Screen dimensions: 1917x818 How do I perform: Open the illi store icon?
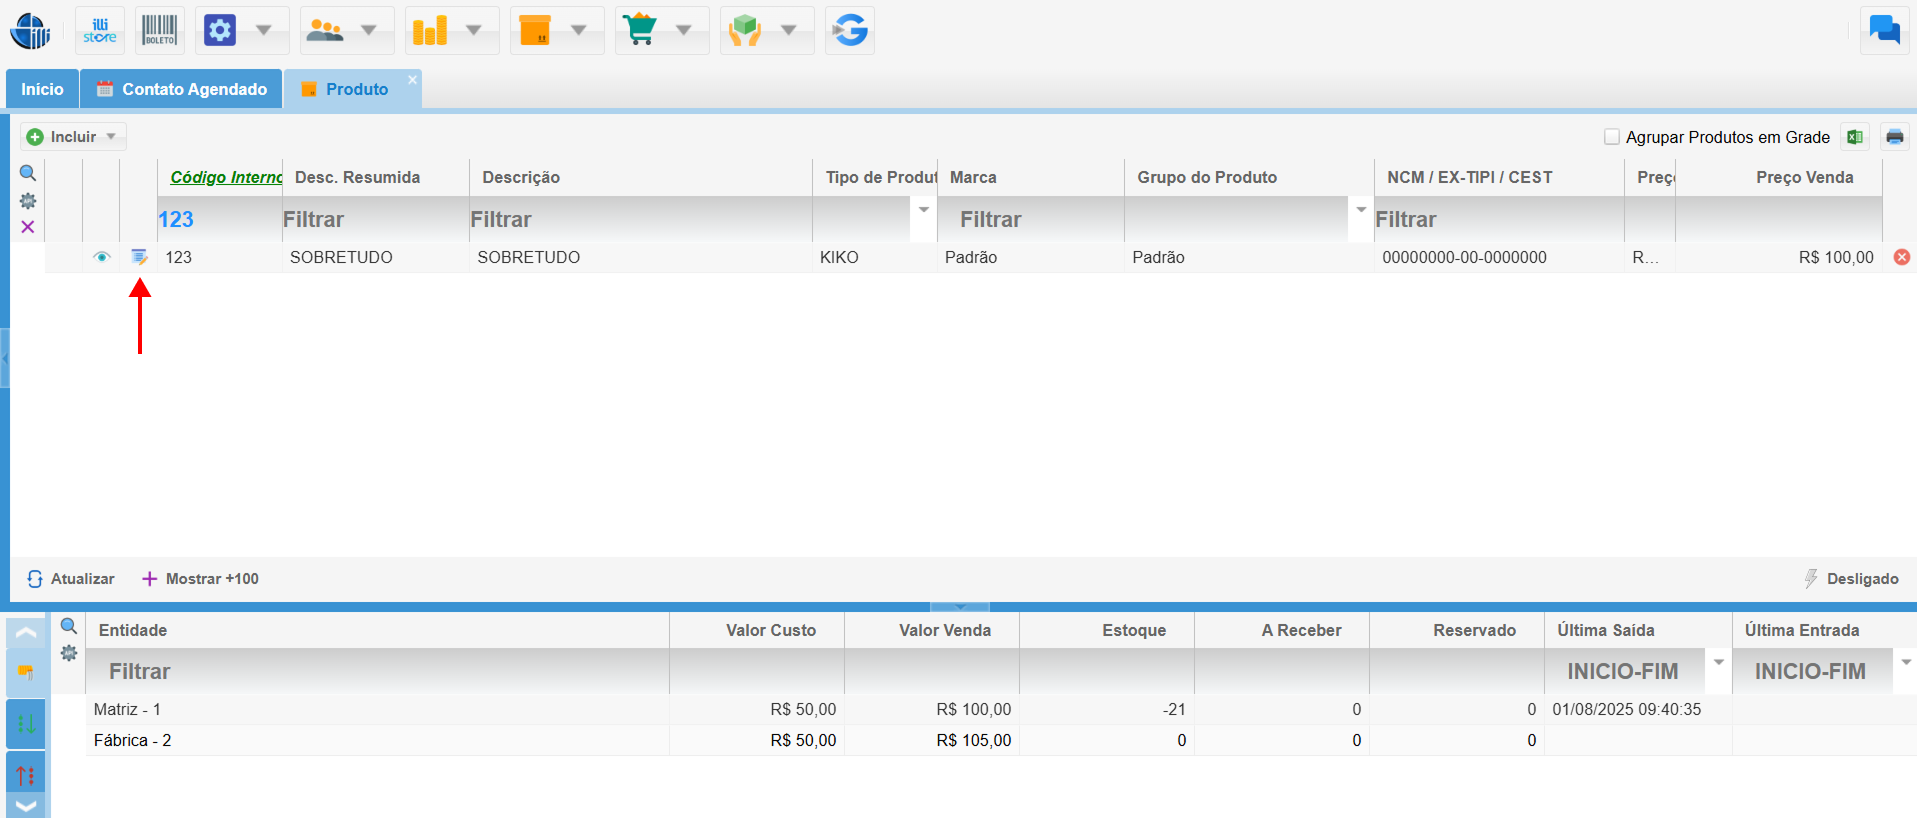pyautogui.click(x=100, y=30)
